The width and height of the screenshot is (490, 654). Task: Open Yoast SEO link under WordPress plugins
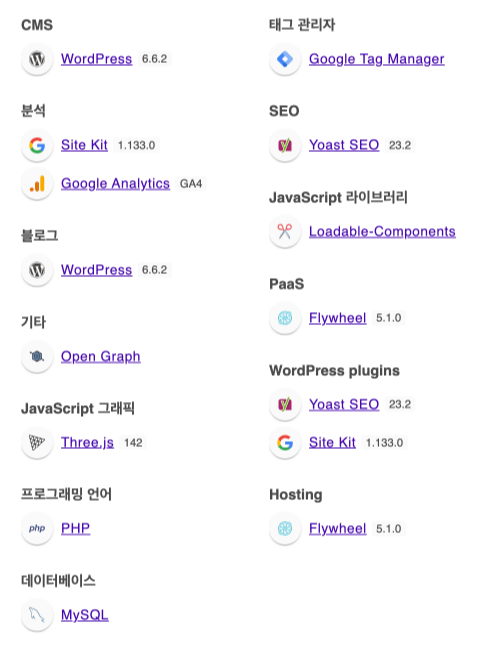[344, 404]
